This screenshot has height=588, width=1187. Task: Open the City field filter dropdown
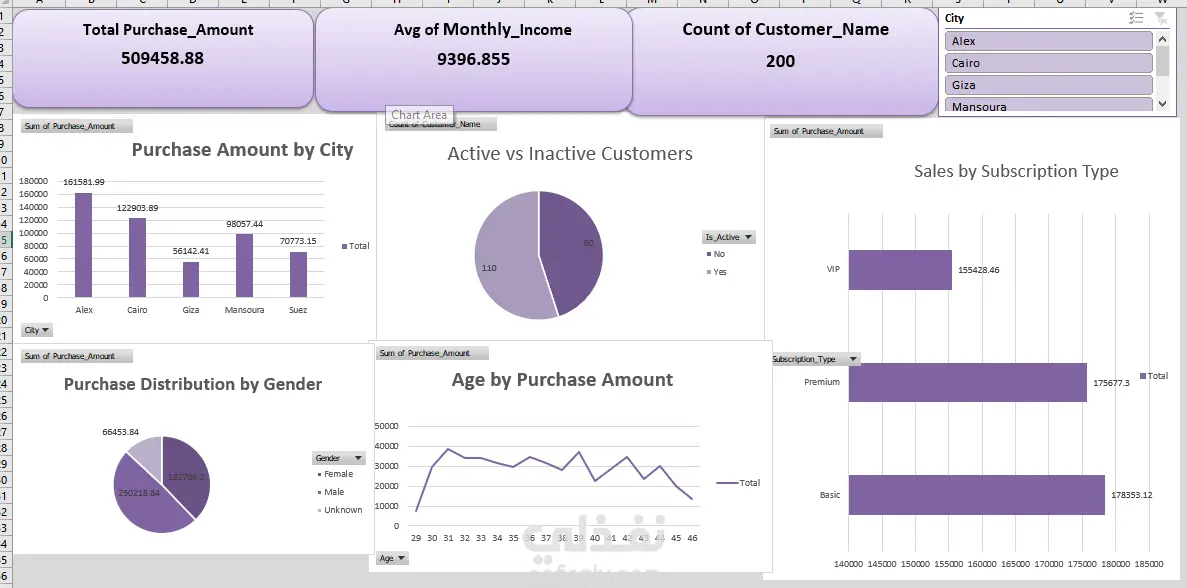(x=37, y=330)
